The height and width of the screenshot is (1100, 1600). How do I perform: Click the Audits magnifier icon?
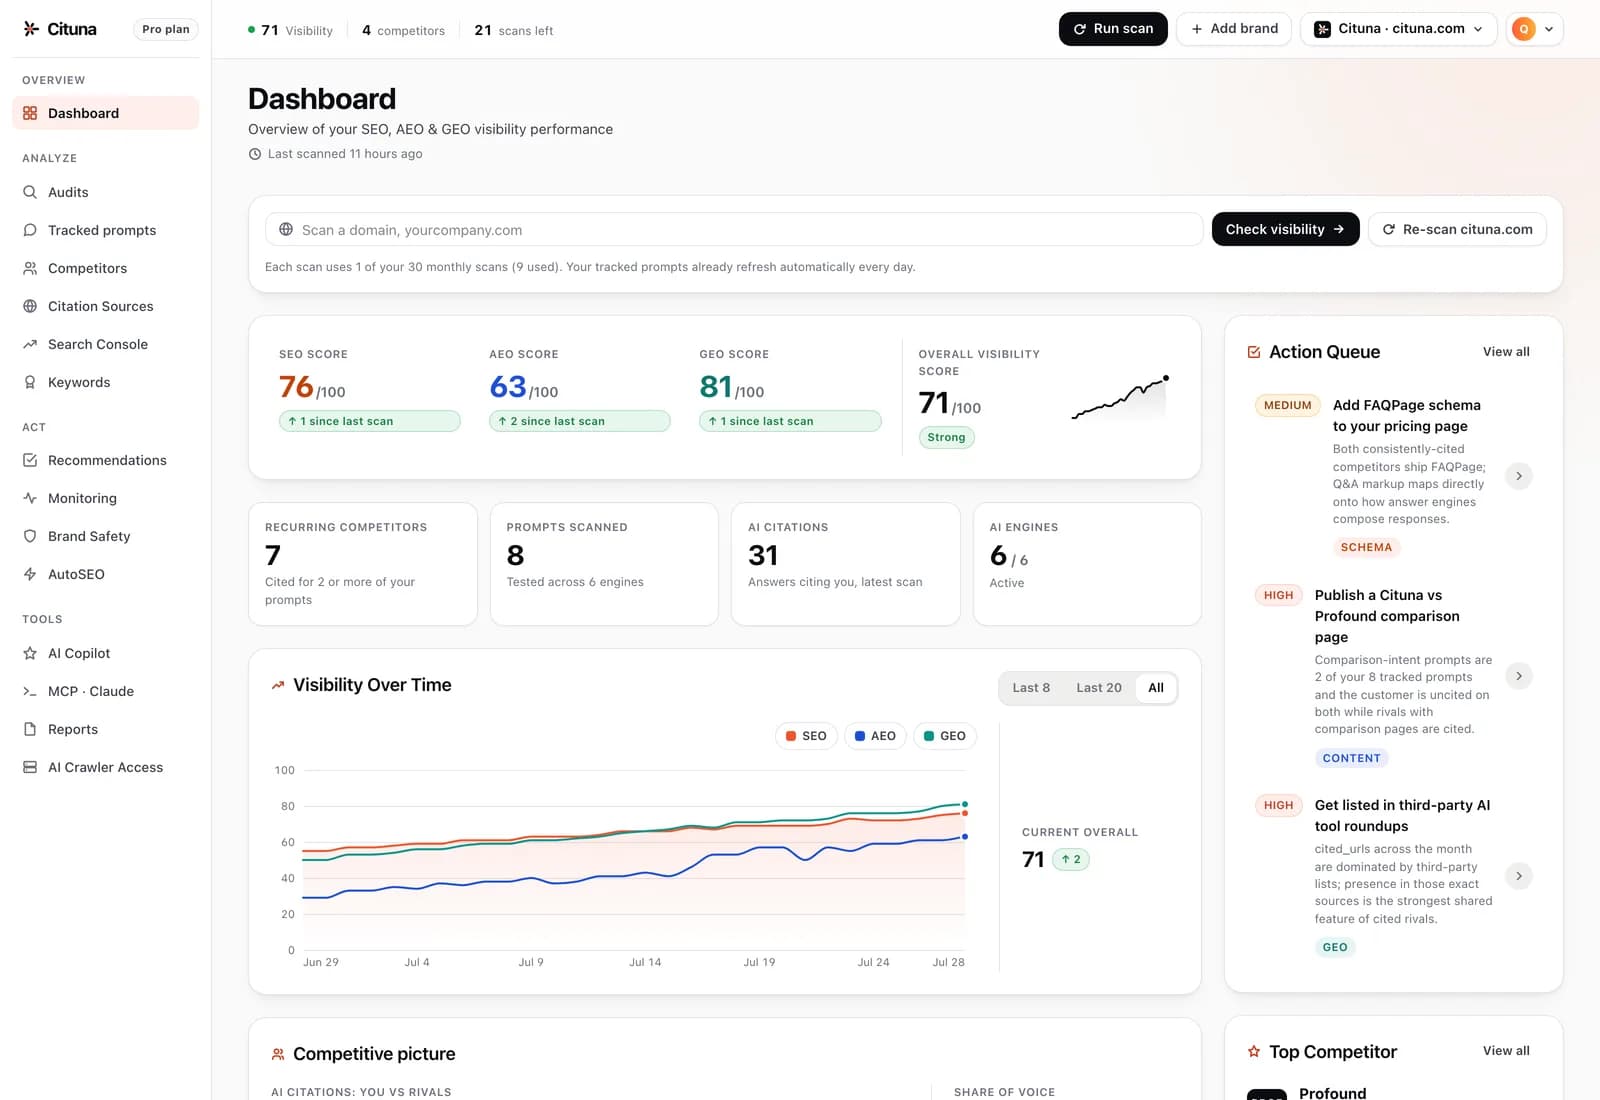[x=30, y=192]
